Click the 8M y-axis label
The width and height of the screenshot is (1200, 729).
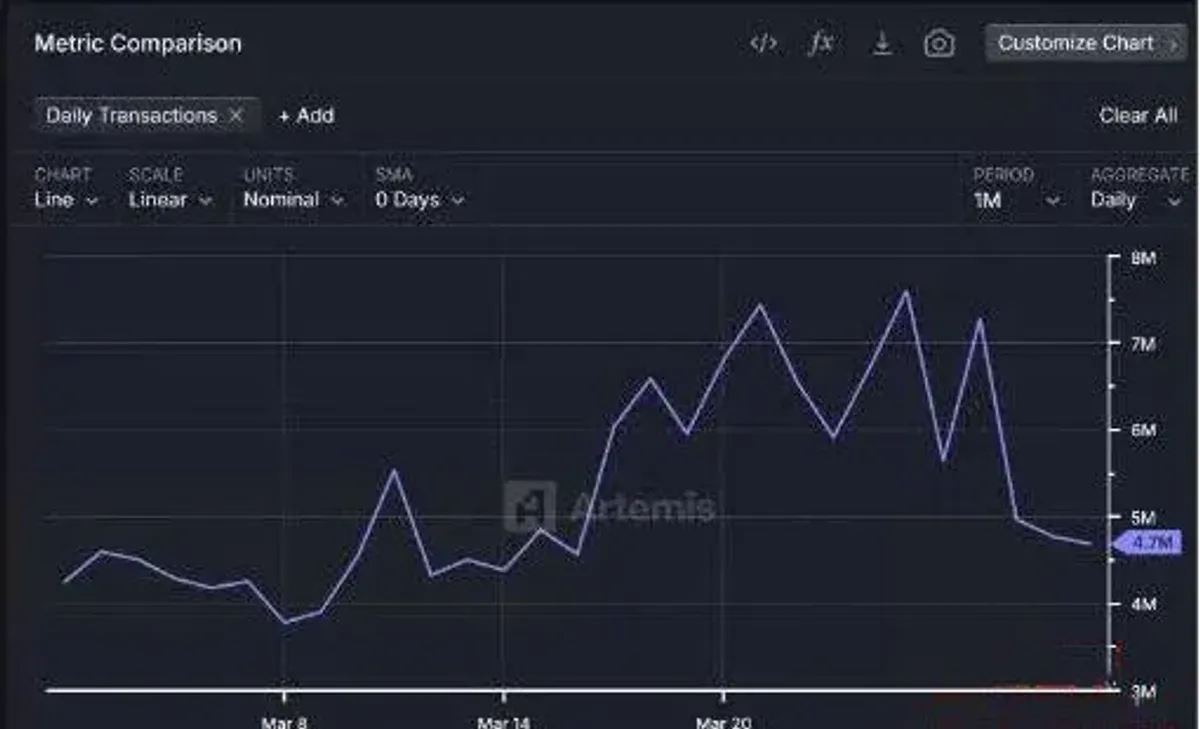(1143, 258)
